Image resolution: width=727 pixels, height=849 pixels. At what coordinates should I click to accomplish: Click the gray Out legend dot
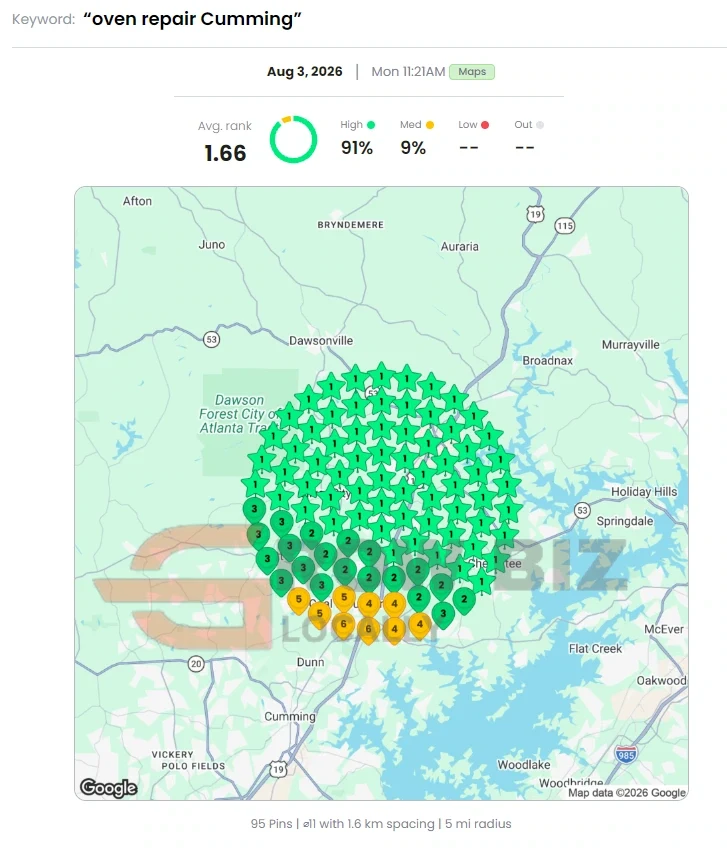540,125
